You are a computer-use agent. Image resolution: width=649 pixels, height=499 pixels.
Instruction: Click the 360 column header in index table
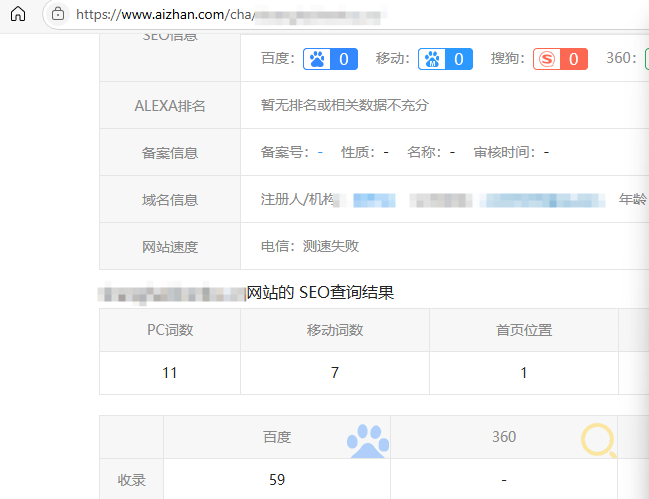pyautogui.click(x=504, y=437)
